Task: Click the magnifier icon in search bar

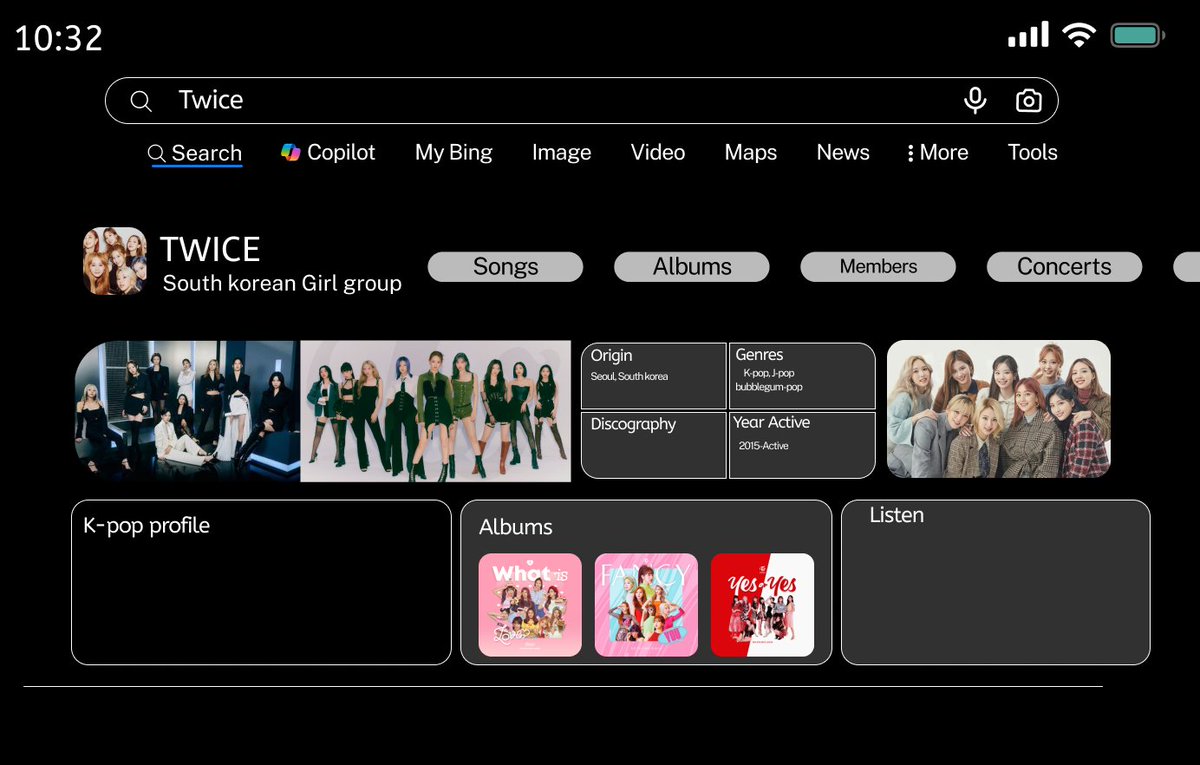Action: [x=141, y=101]
